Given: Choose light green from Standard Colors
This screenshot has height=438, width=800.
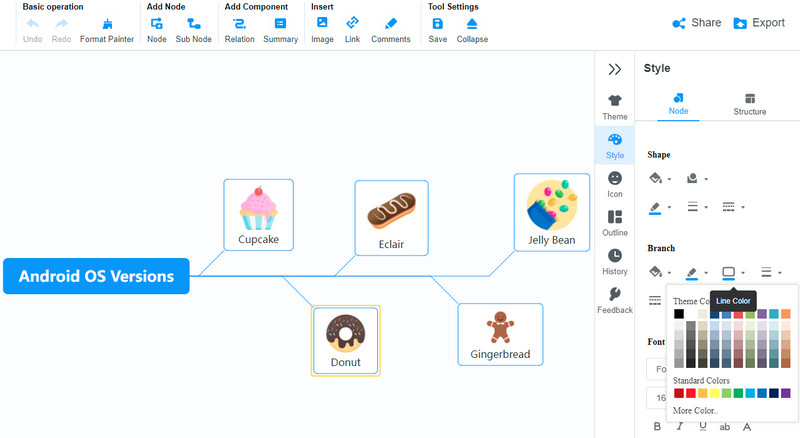Looking at the screenshot, I should pyautogui.click(x=726, y=393).
